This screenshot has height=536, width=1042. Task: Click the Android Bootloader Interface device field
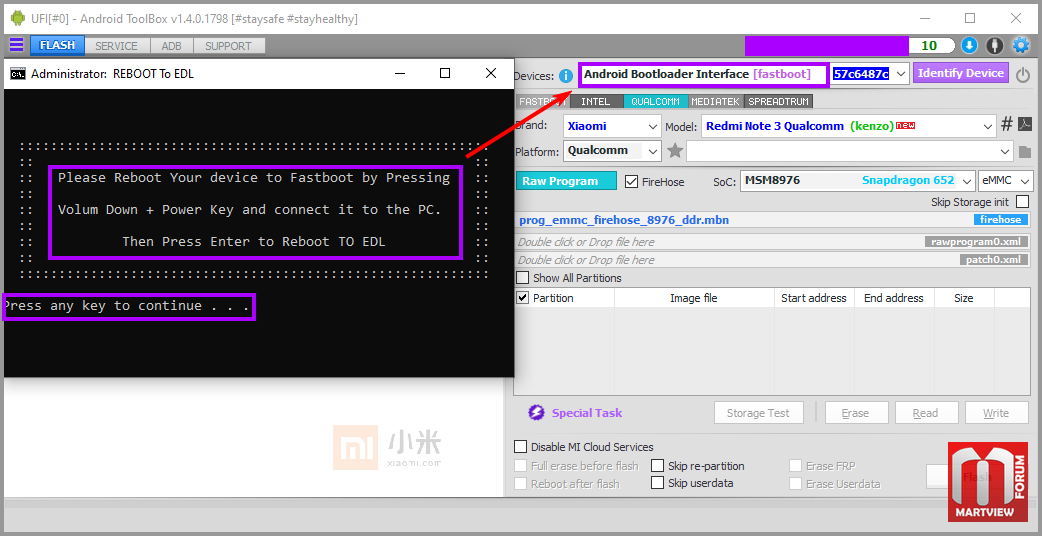coord(704,74)
